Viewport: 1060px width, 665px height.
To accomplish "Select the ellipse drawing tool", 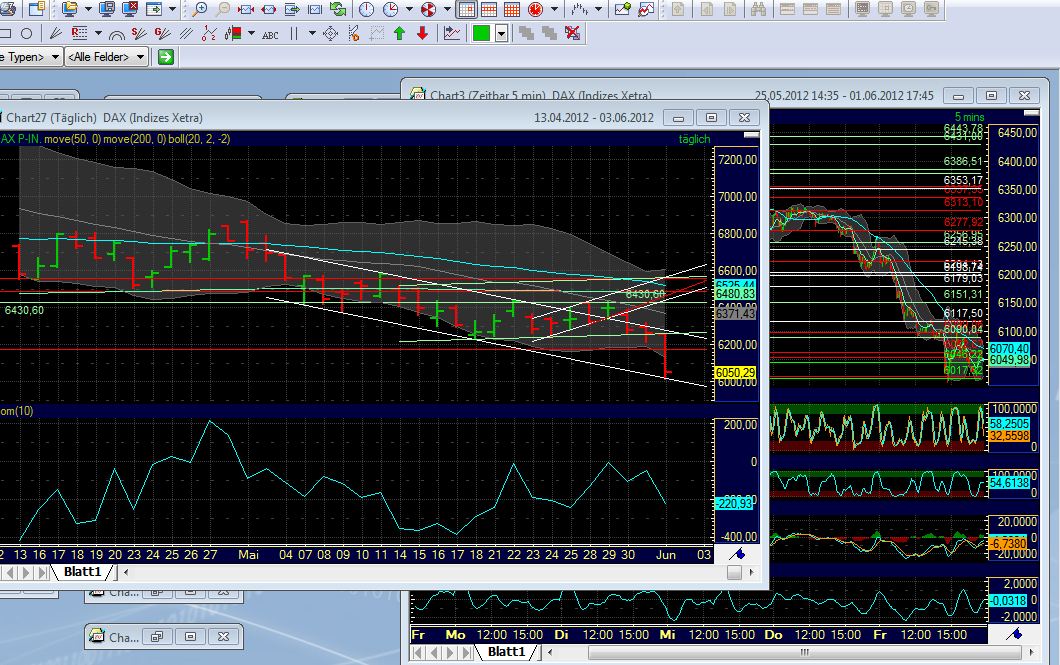I will point(24,33).
